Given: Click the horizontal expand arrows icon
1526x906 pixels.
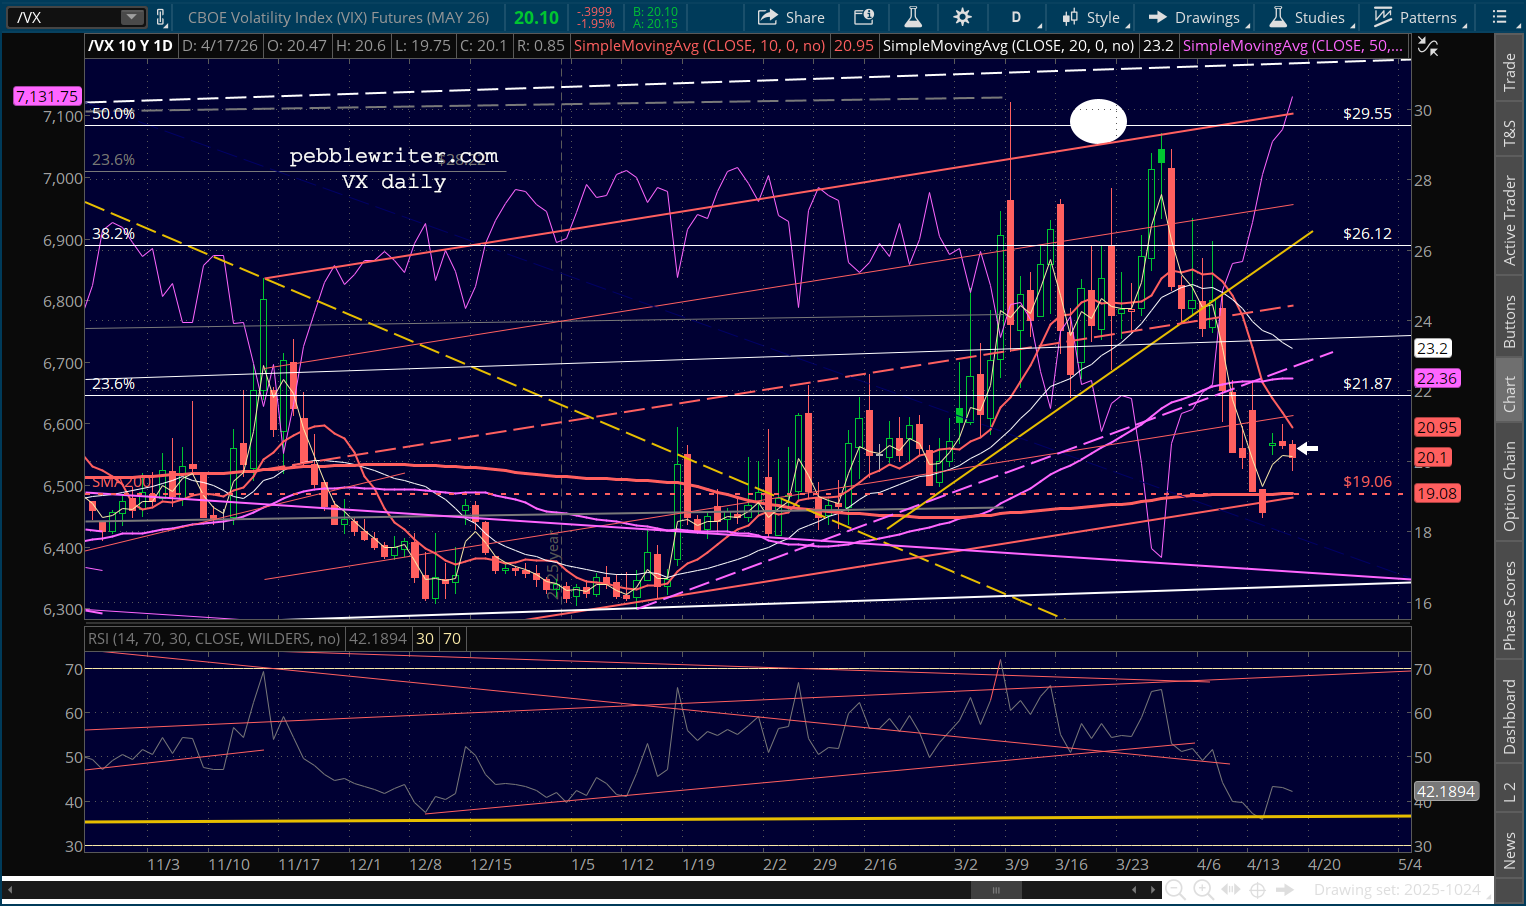Looking at the screenshot, I should click(1231, 890).
